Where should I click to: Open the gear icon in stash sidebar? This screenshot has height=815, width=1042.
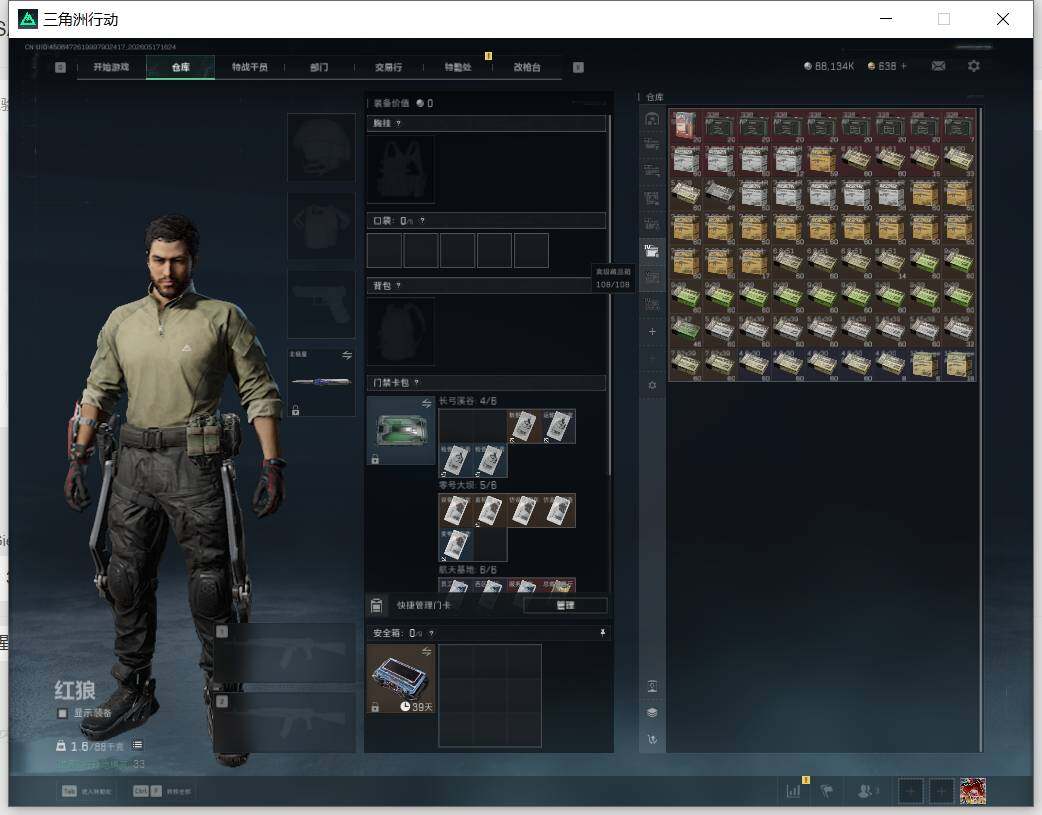click(652, 385)
